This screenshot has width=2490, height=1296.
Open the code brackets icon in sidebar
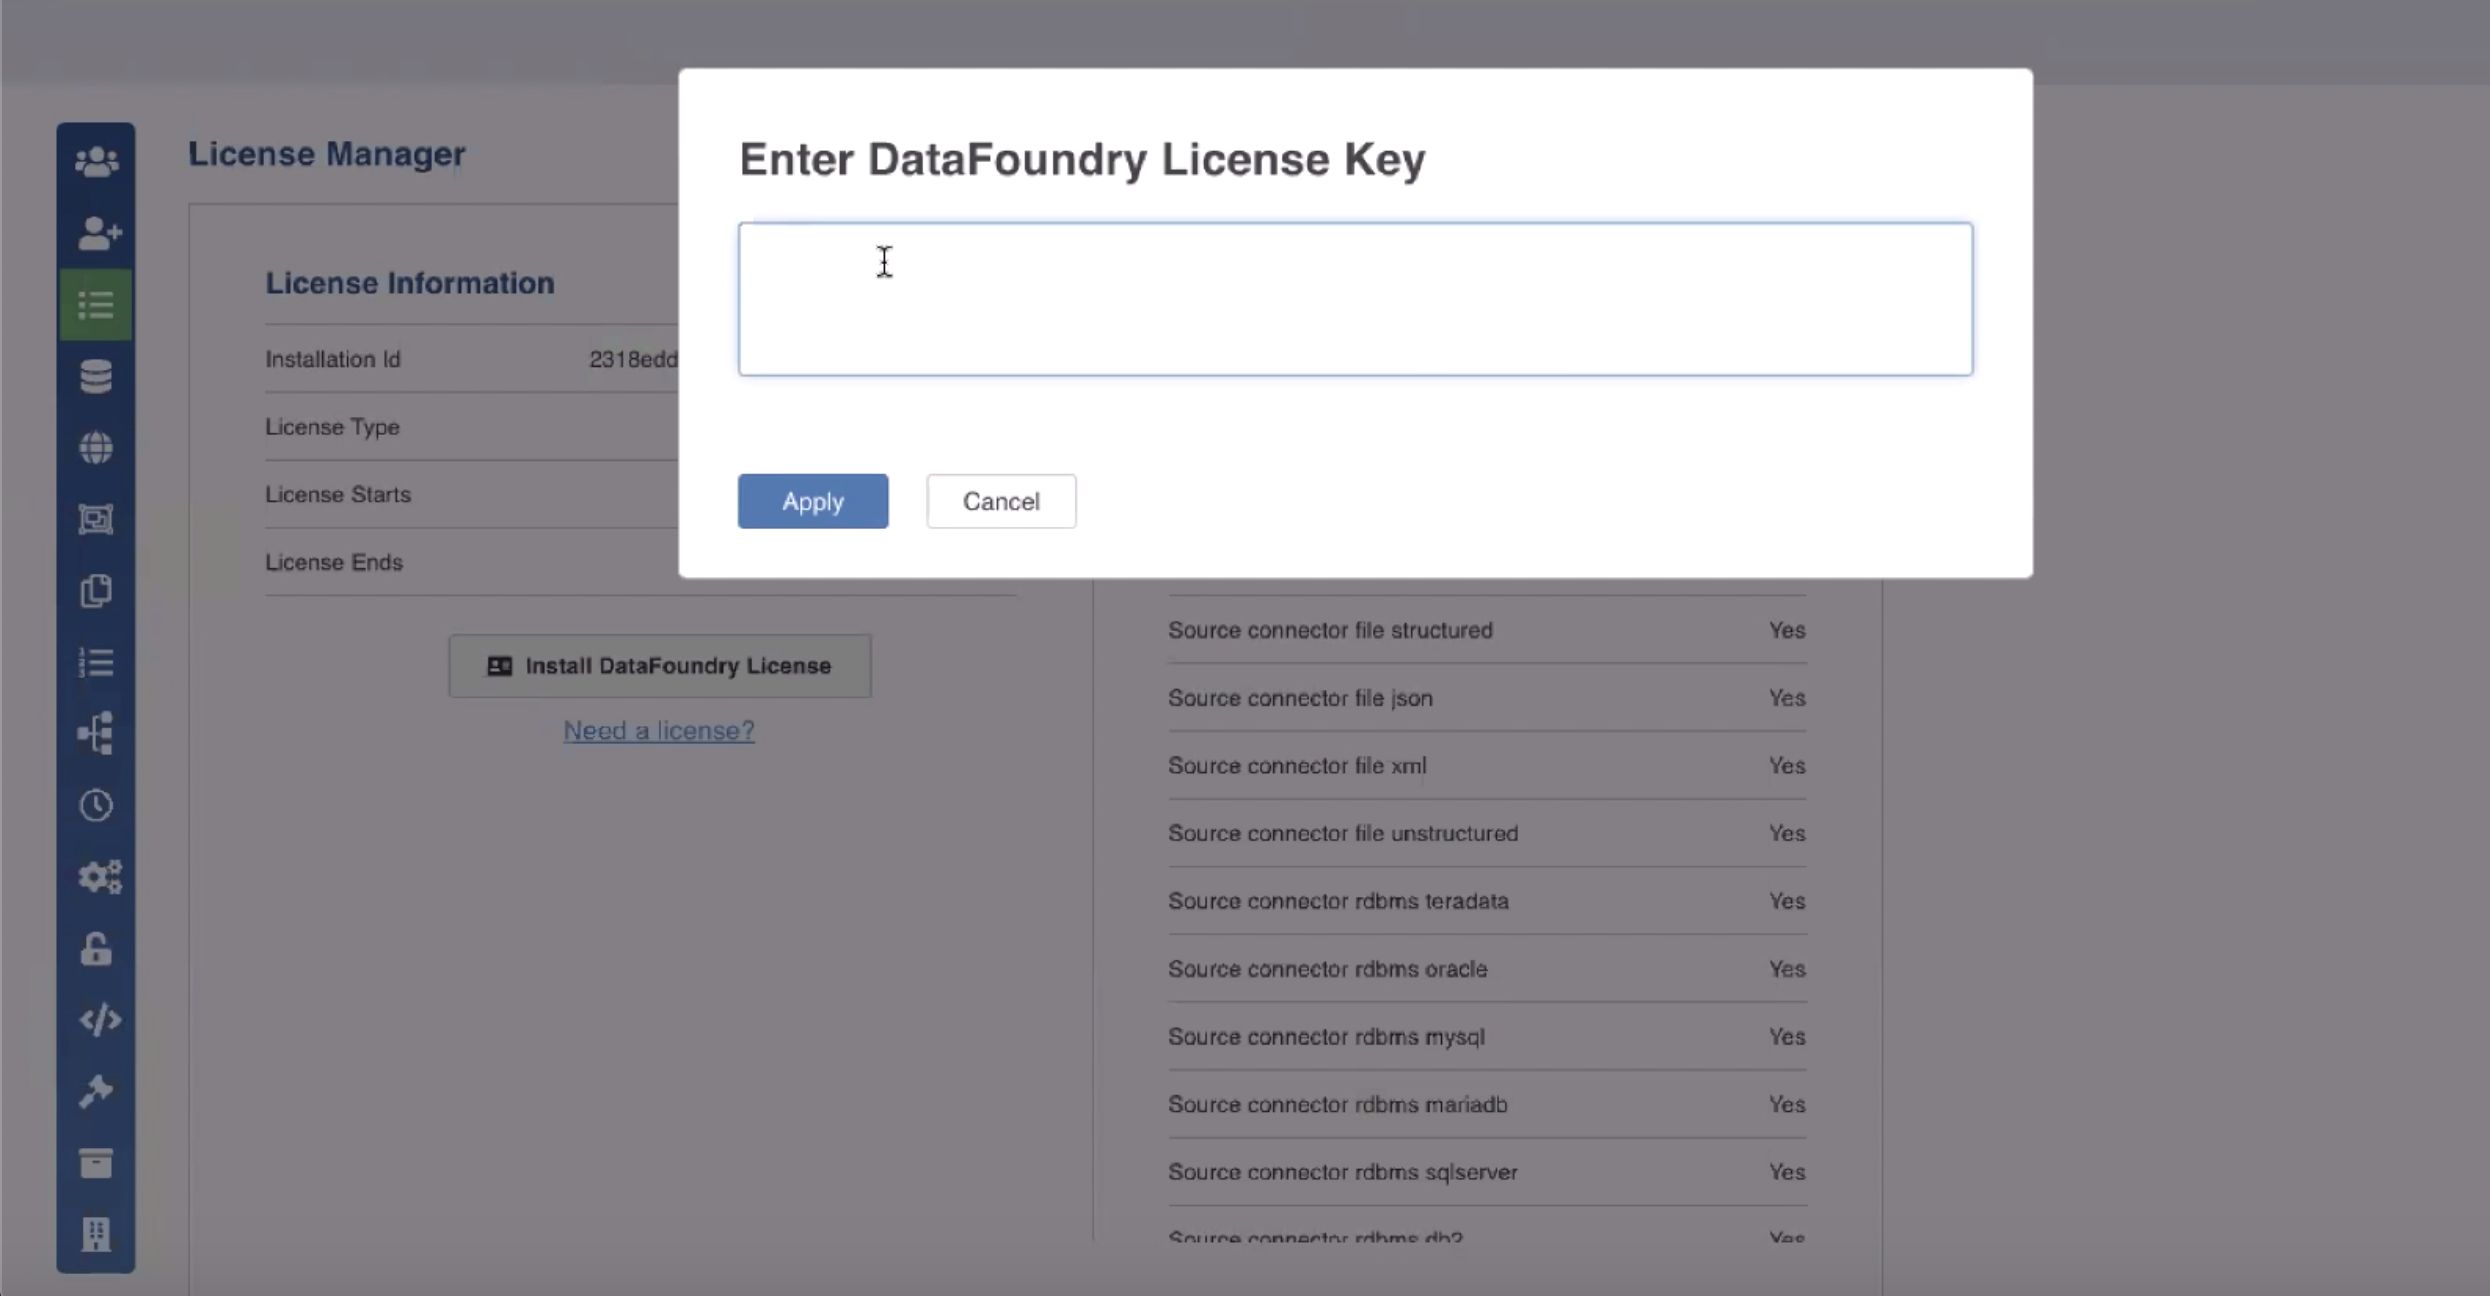coord(99,1020)
